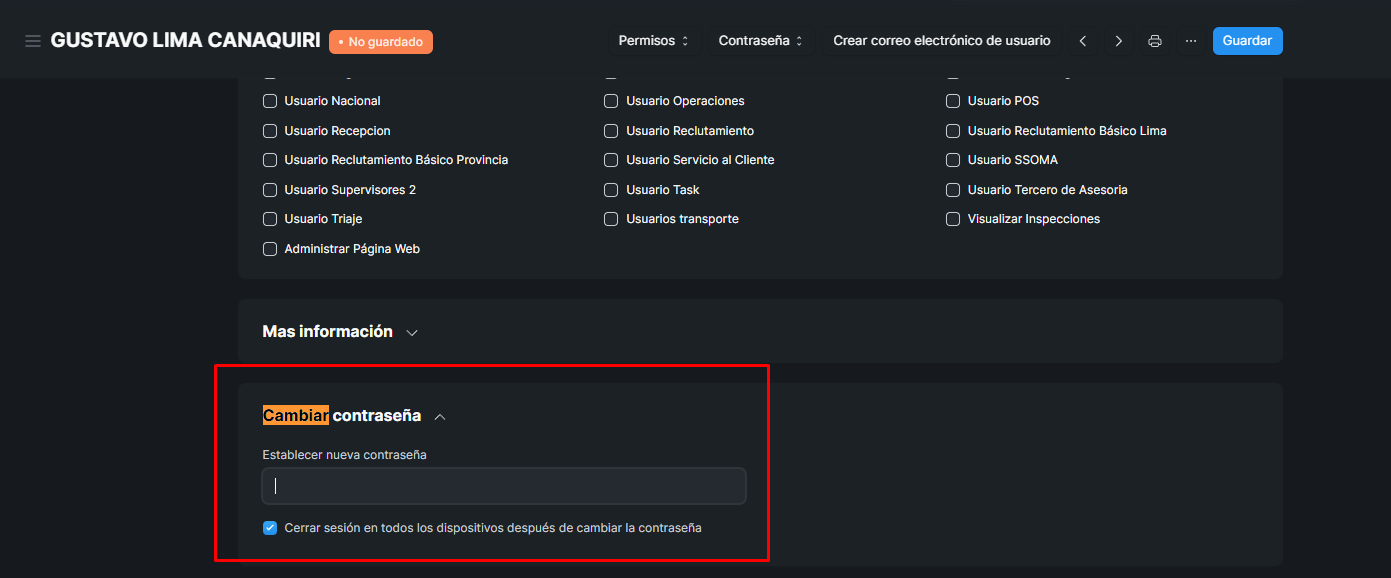The height and width of the screenshot is (578, 1391).
Task: Open the three-dots more options menu
Action: coord(1190,41)
